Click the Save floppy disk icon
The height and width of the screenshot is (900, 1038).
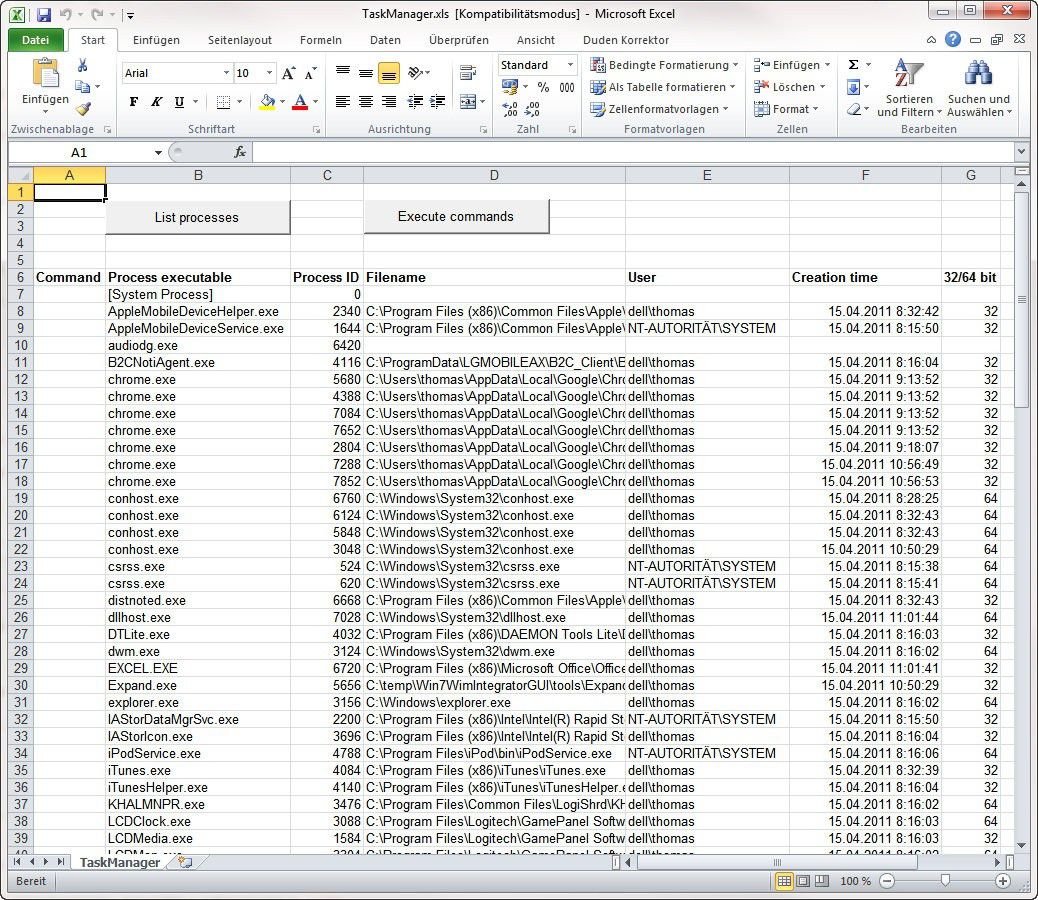(44, 14)
